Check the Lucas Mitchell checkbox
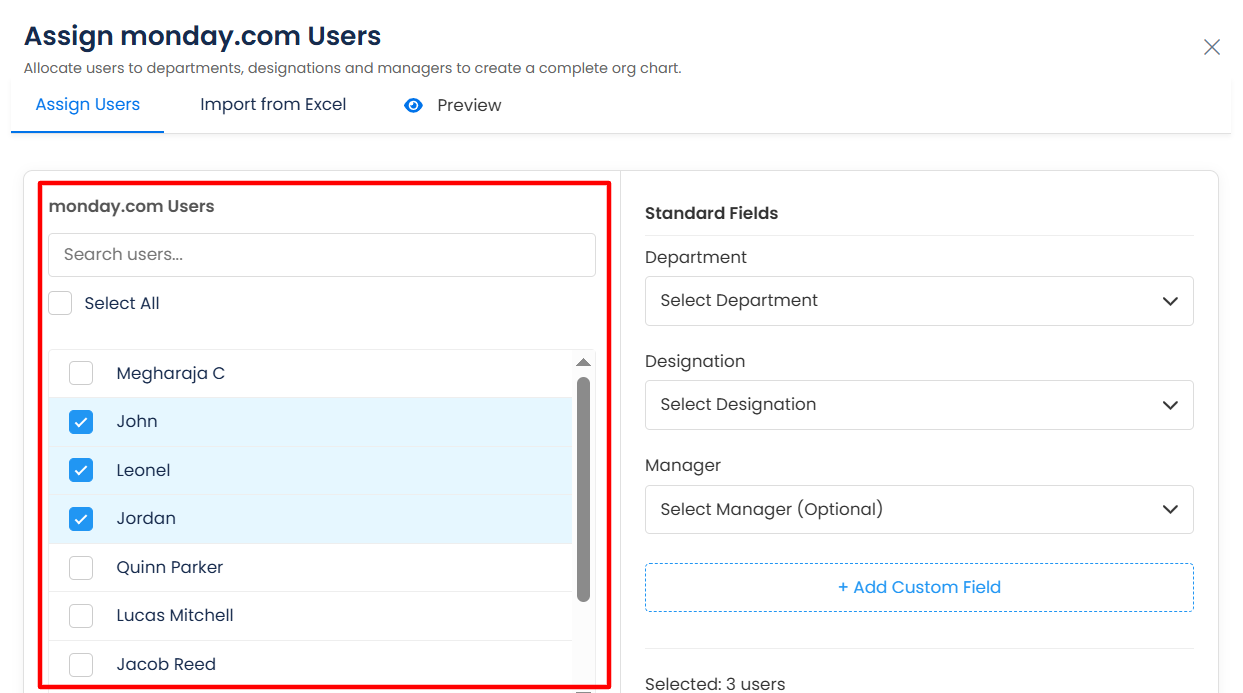The height and width of the screenshot is (693, 1243). (81, 616)
